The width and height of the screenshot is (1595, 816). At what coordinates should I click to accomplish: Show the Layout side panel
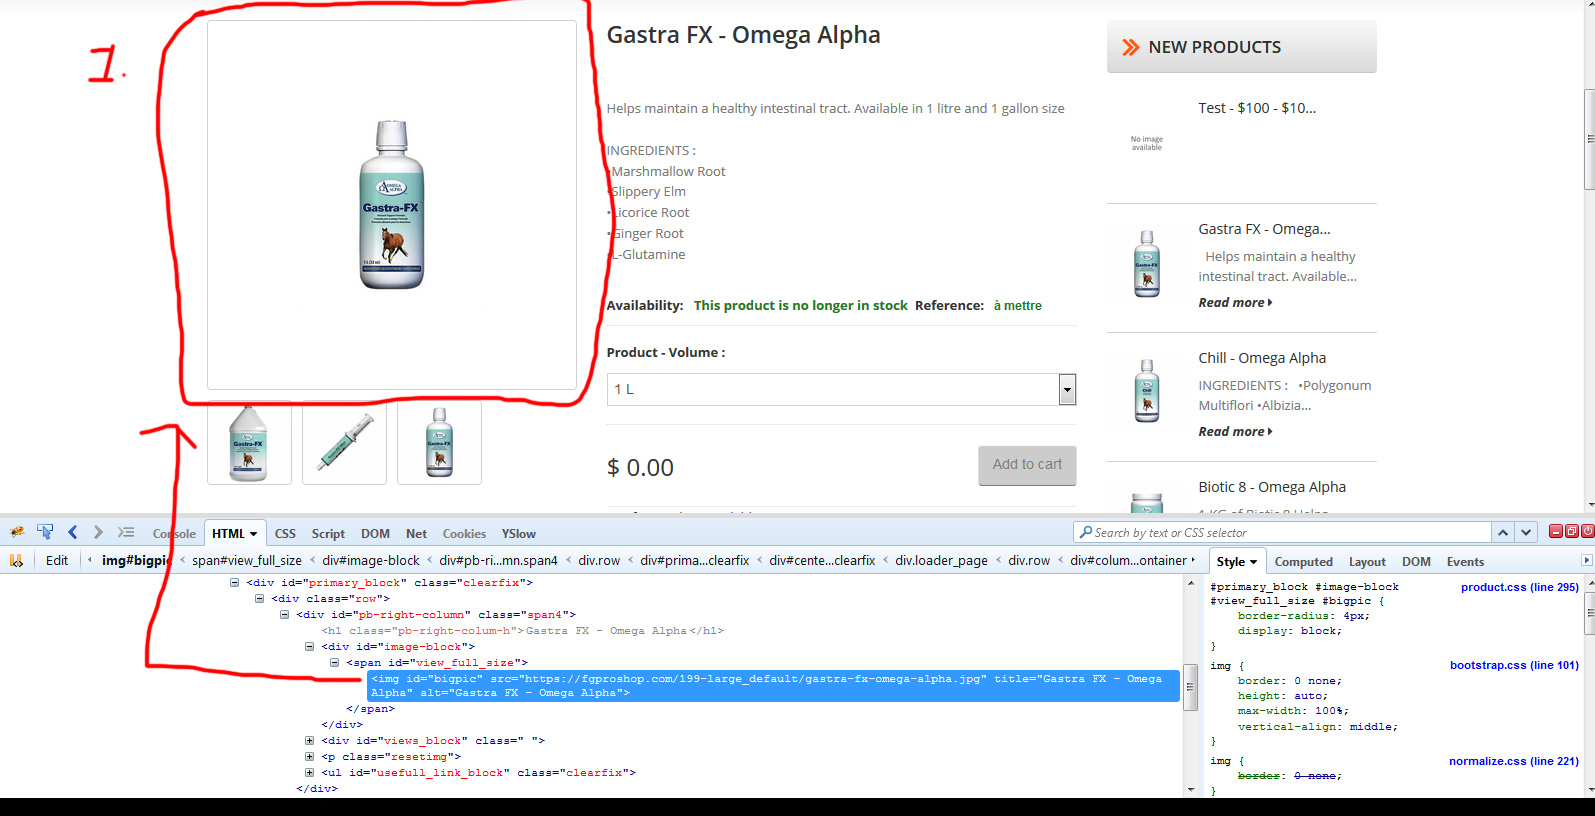point(1367,562)
